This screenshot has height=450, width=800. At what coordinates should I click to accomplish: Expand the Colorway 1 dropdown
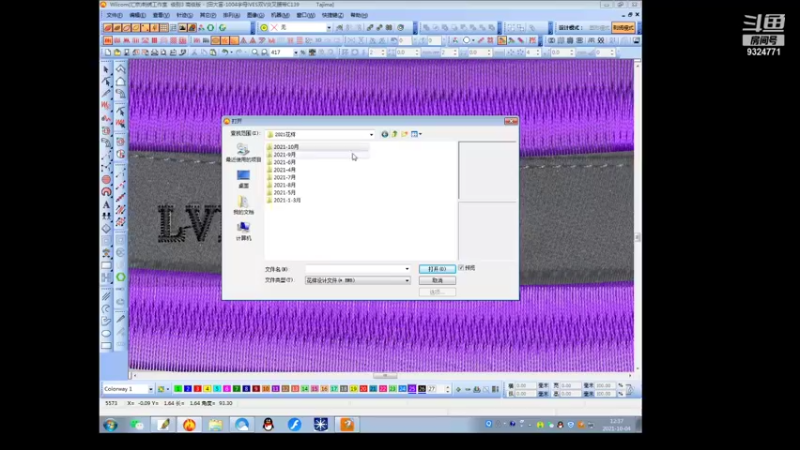(151, 389)
